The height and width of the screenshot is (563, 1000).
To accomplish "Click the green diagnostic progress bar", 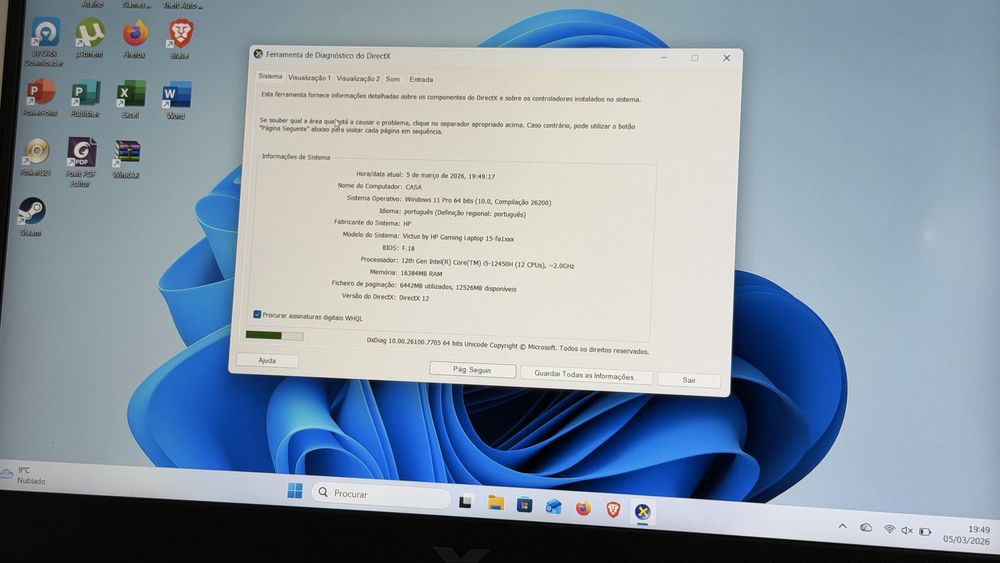I will click(275, 335).
